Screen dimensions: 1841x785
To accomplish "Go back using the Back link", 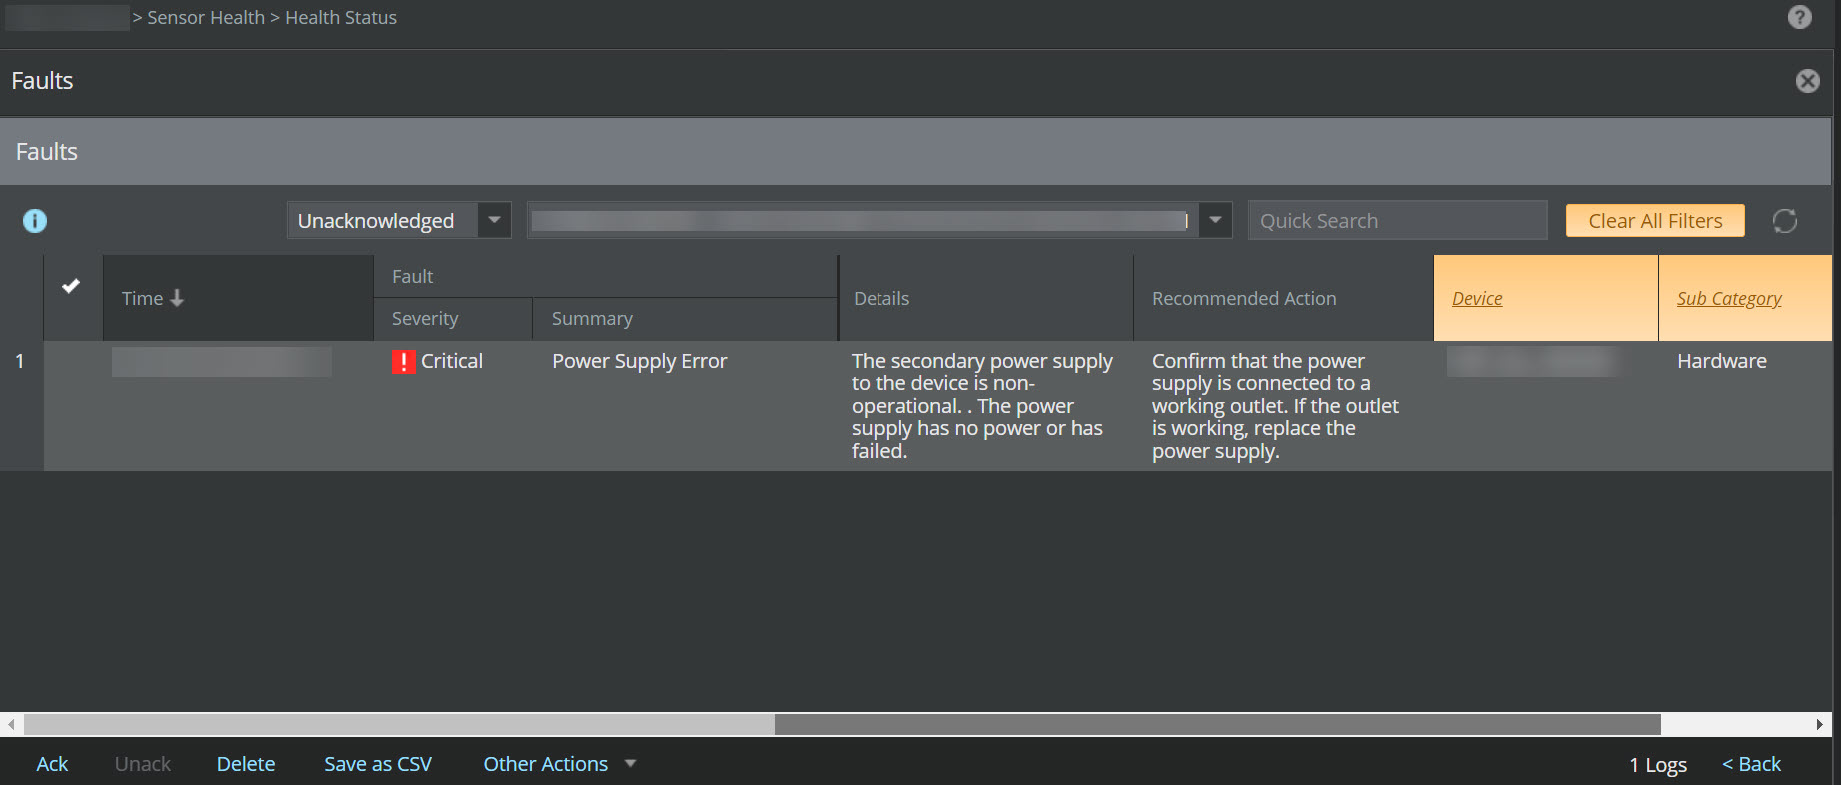I will tap(1751, 764).
